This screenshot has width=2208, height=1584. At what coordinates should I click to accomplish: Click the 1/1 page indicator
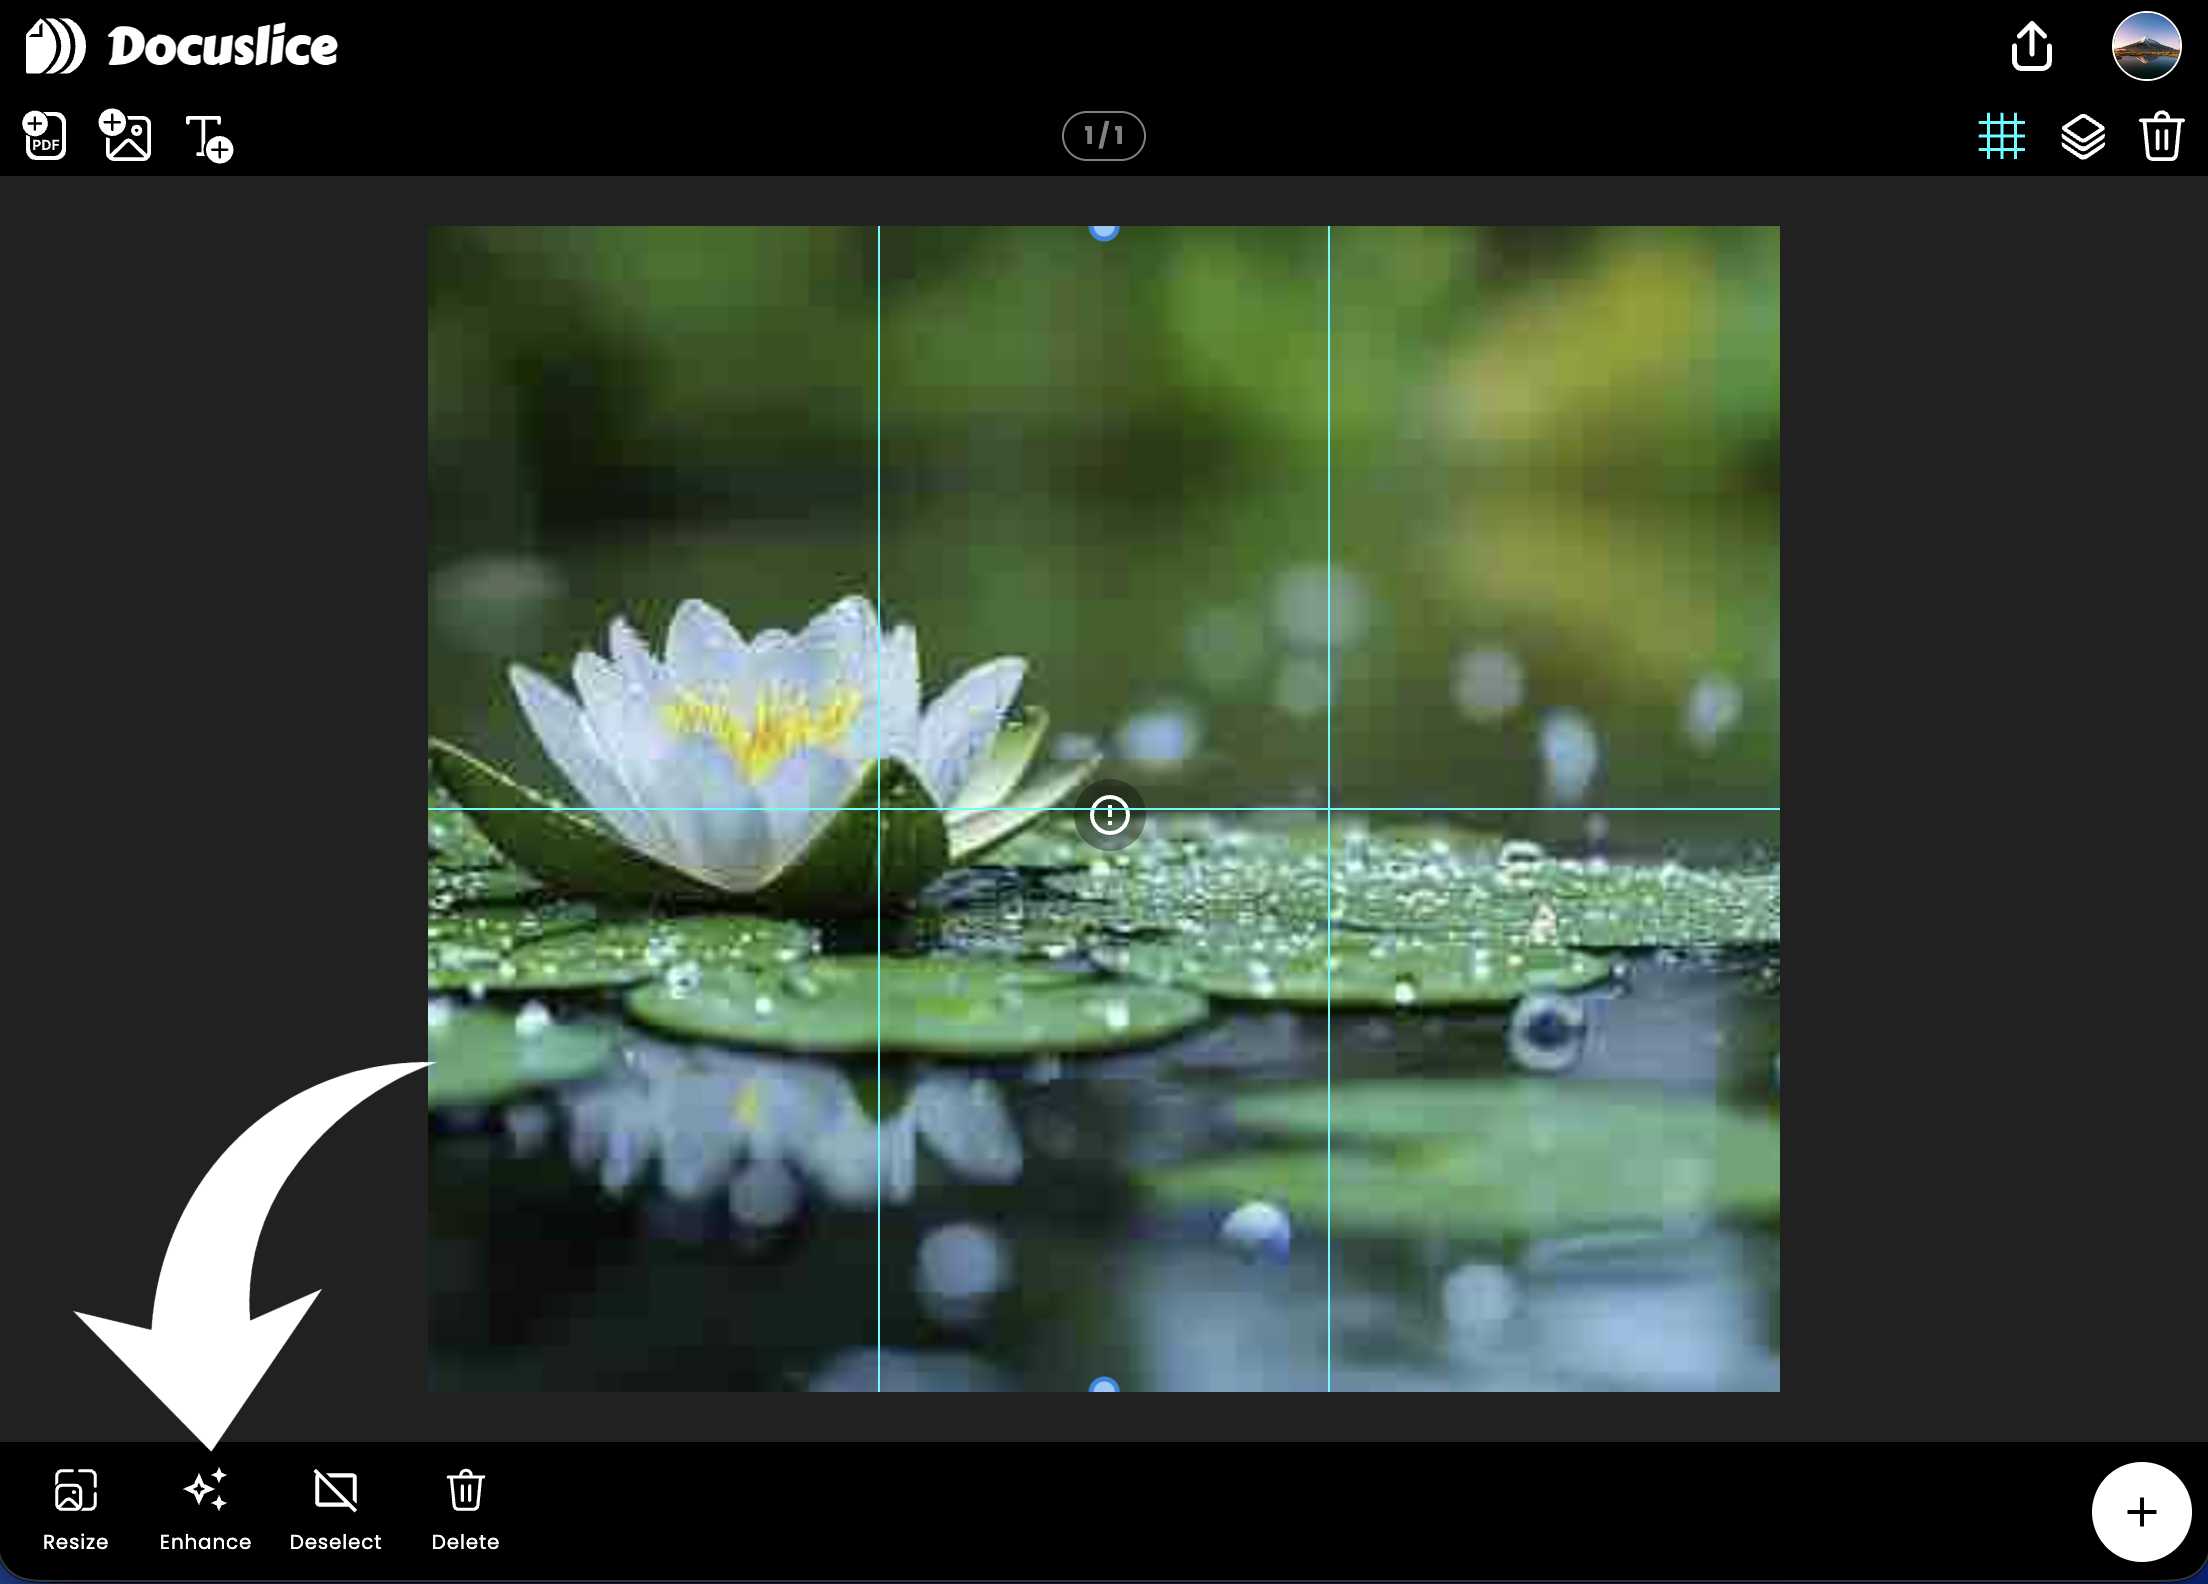1103,135
